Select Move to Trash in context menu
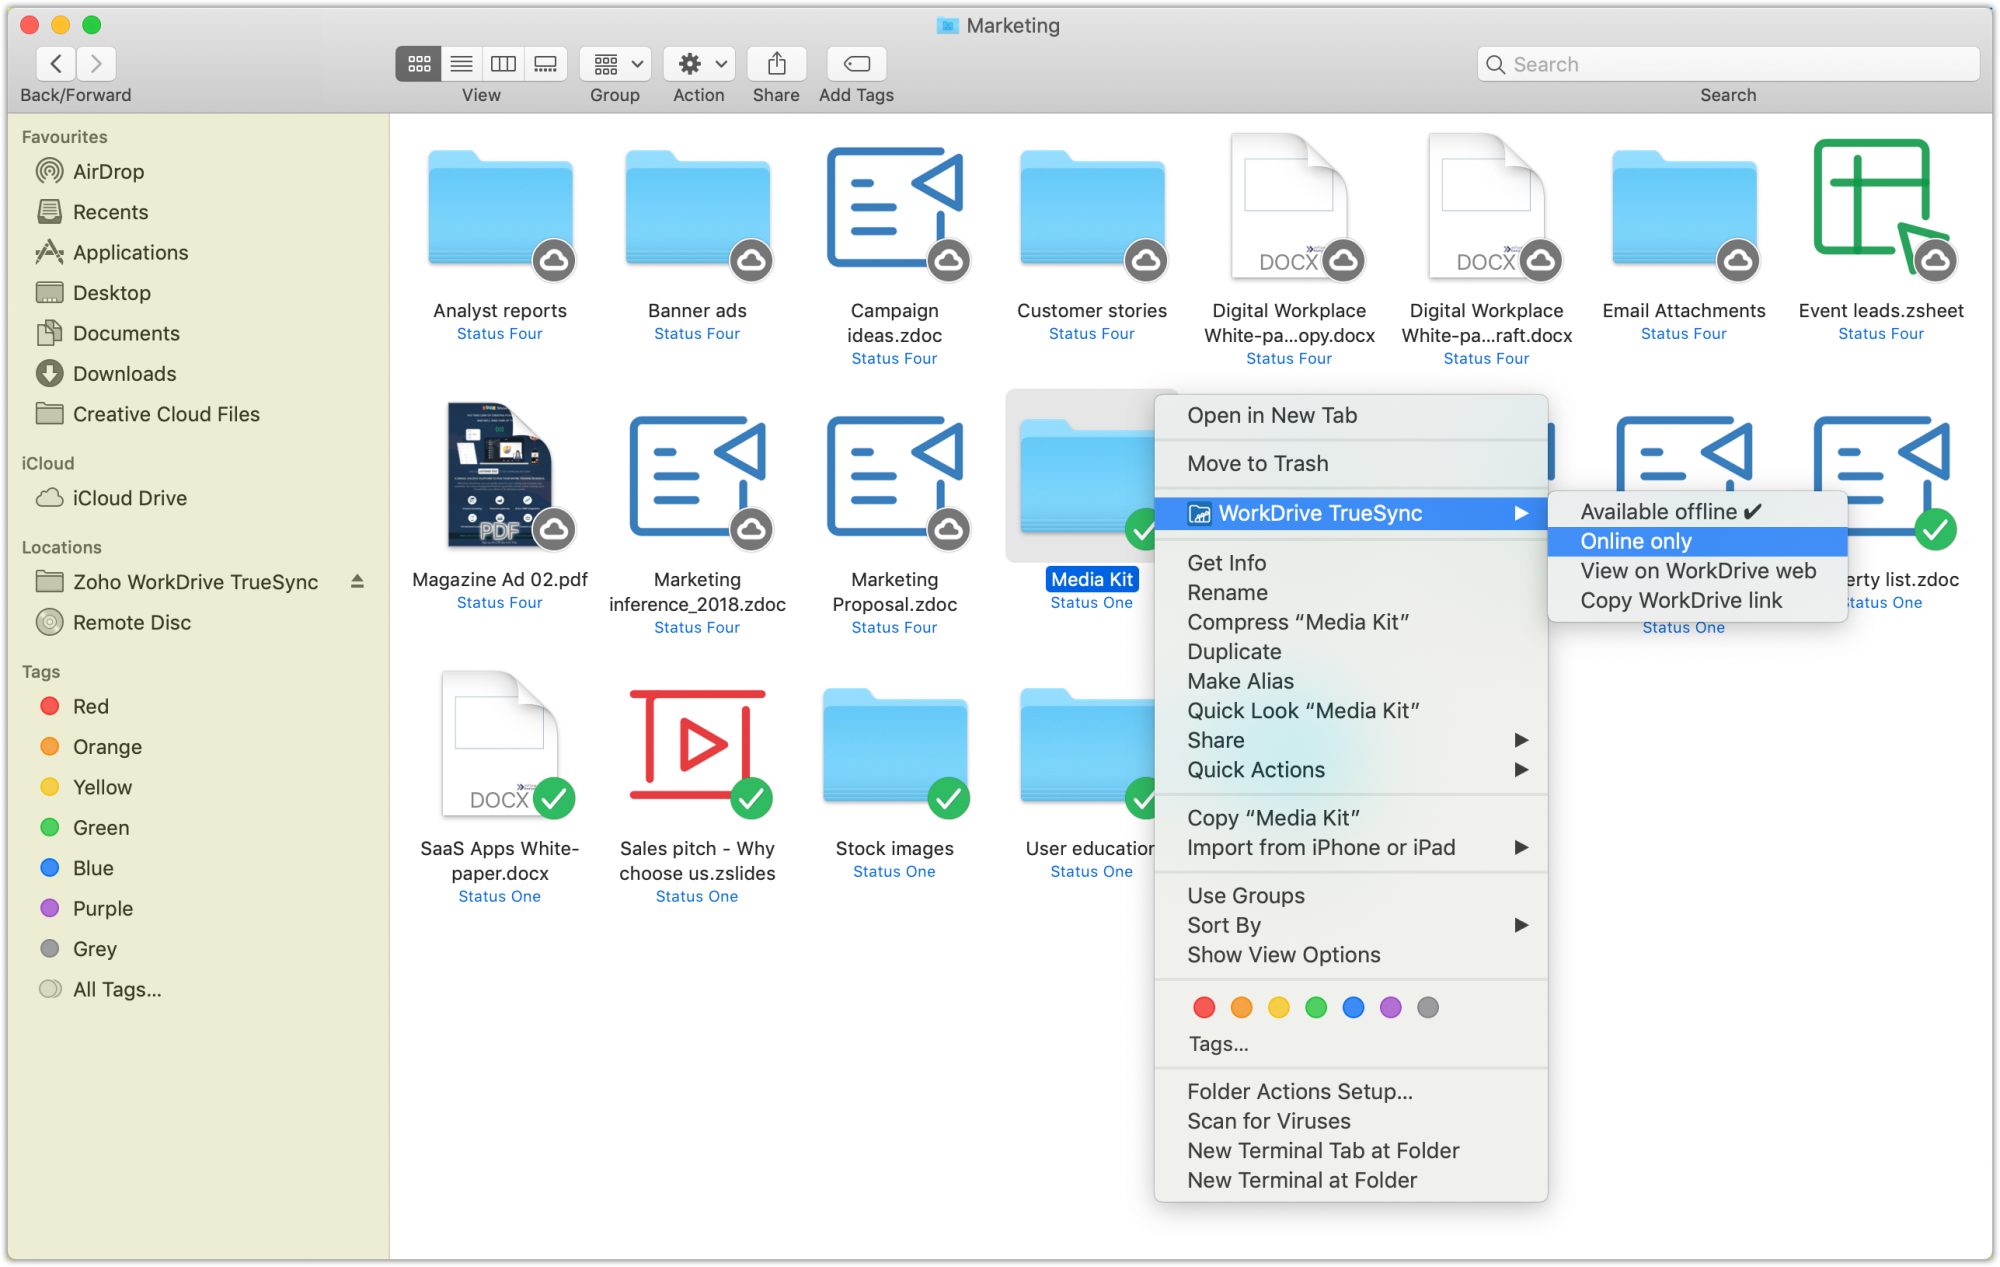The height and width of the screenshot is (1267, 2000). click(1259, 463)
